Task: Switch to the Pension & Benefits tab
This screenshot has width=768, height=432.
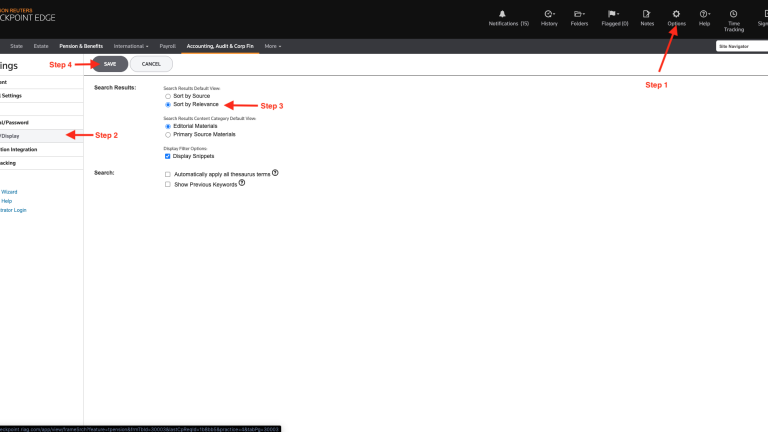Action: click(81, 46)
